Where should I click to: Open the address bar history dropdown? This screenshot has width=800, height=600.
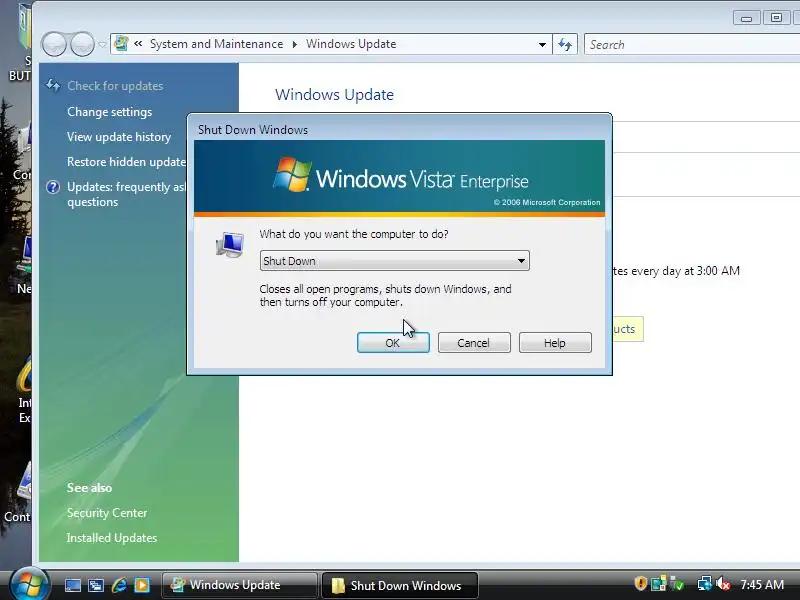[x=542, y=44]
